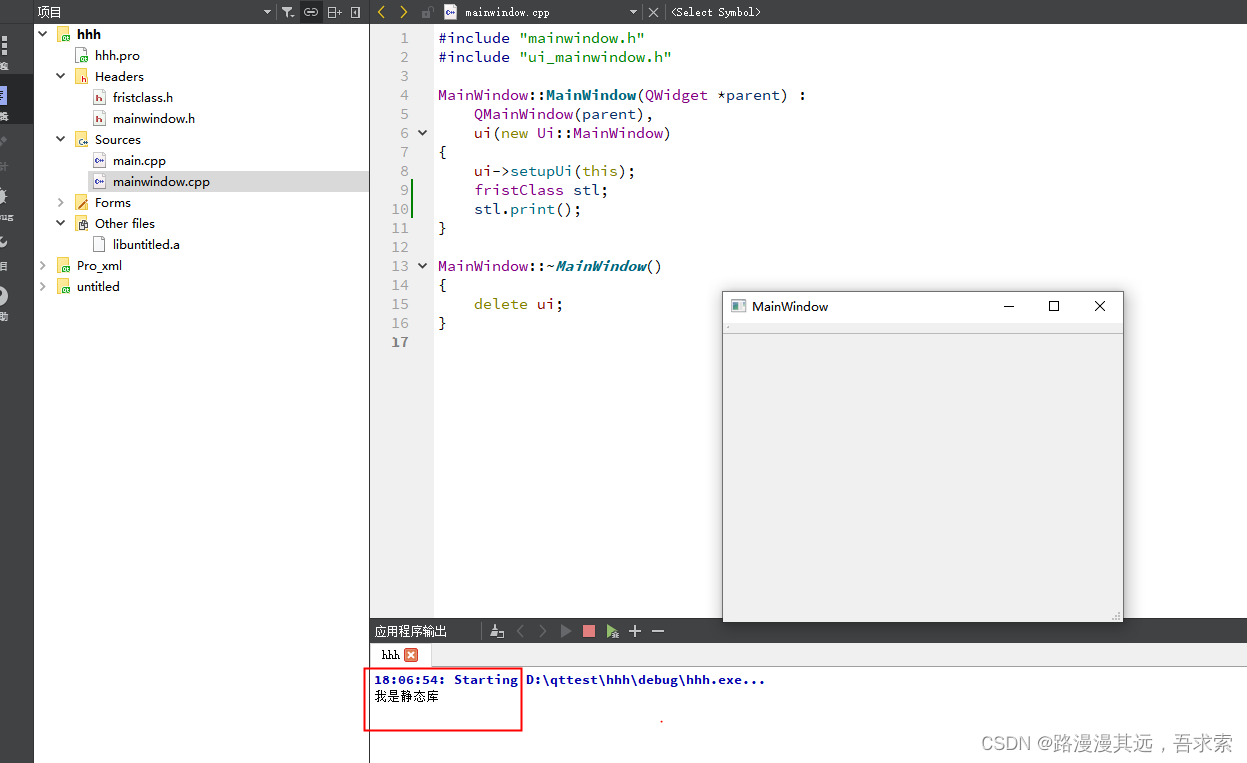
Task: Collapse the Headers folder
Action: (x=61, y=76)
